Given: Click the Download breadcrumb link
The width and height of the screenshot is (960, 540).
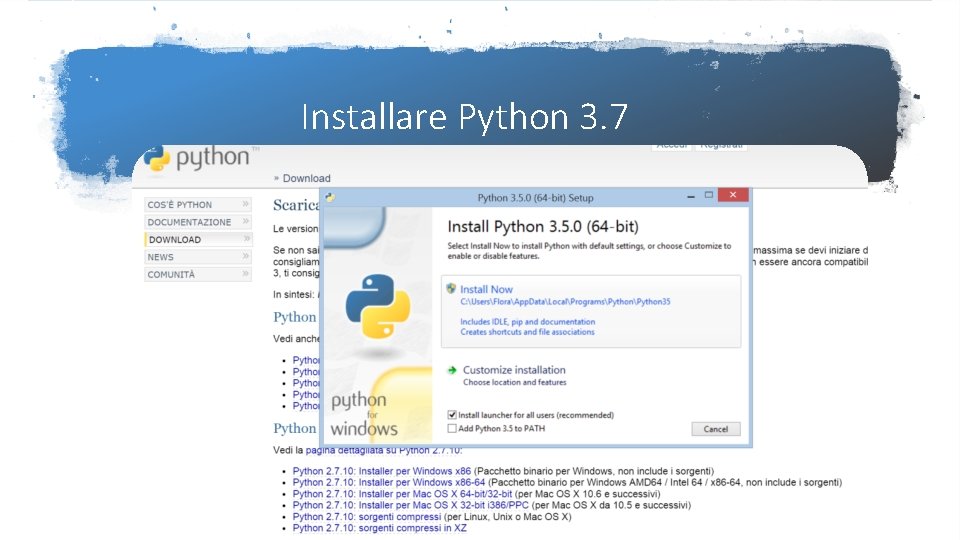Looking at the screenshot, I should (306, 178).
